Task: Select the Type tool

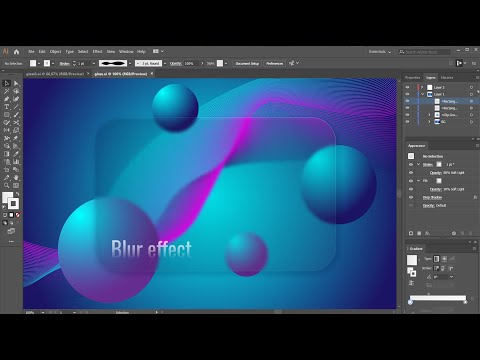Action: (x=7, y=107)
